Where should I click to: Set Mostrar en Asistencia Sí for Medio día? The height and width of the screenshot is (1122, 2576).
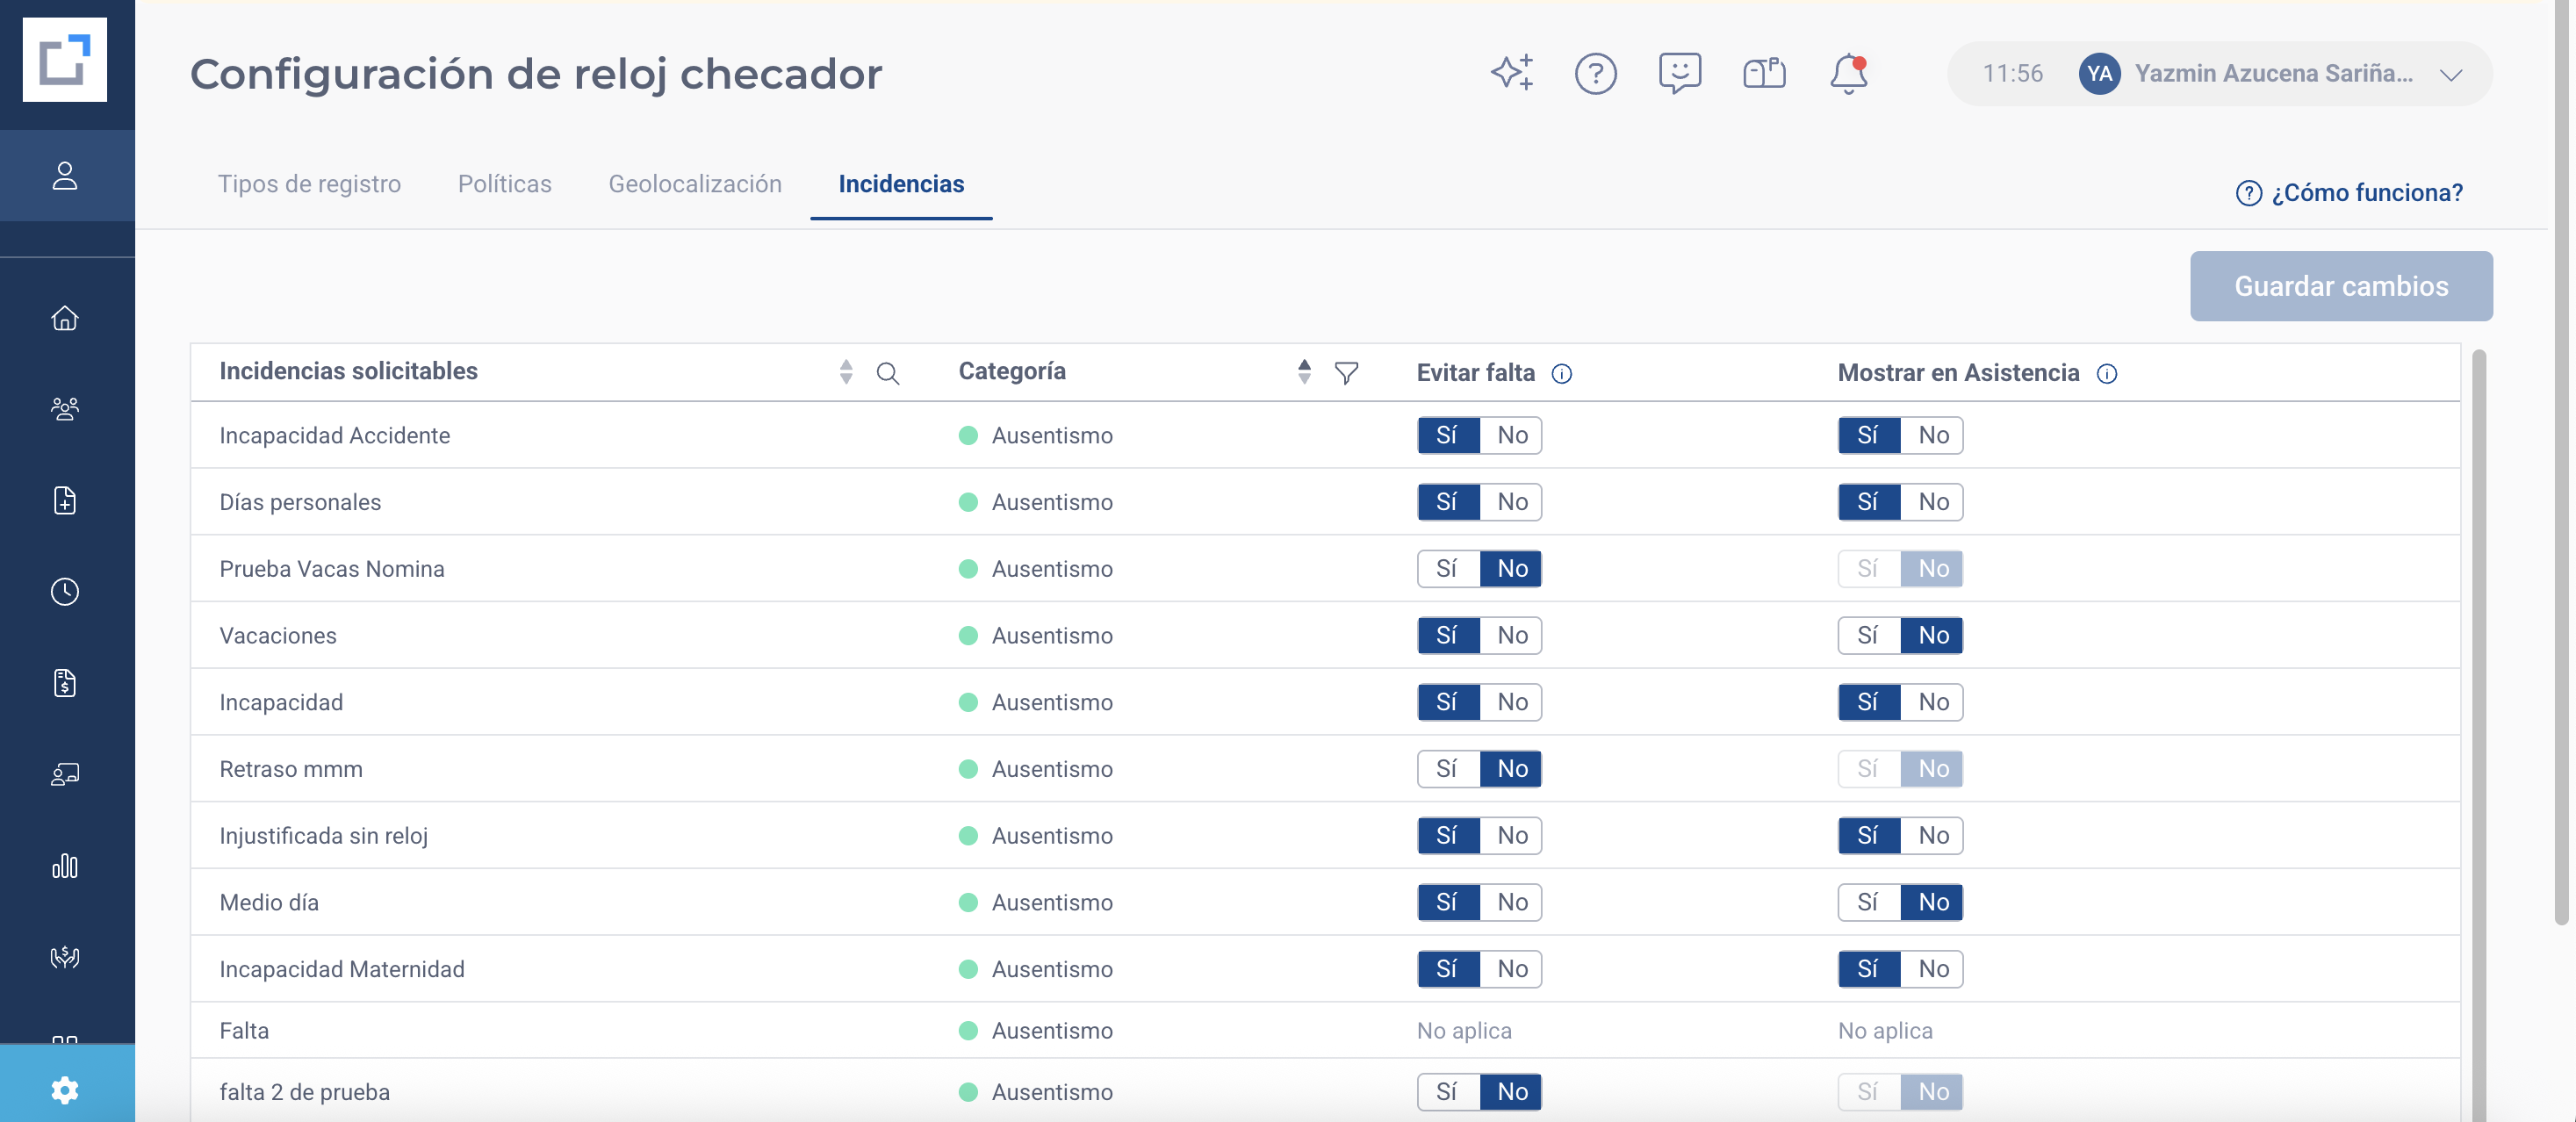coord(1868,902)
